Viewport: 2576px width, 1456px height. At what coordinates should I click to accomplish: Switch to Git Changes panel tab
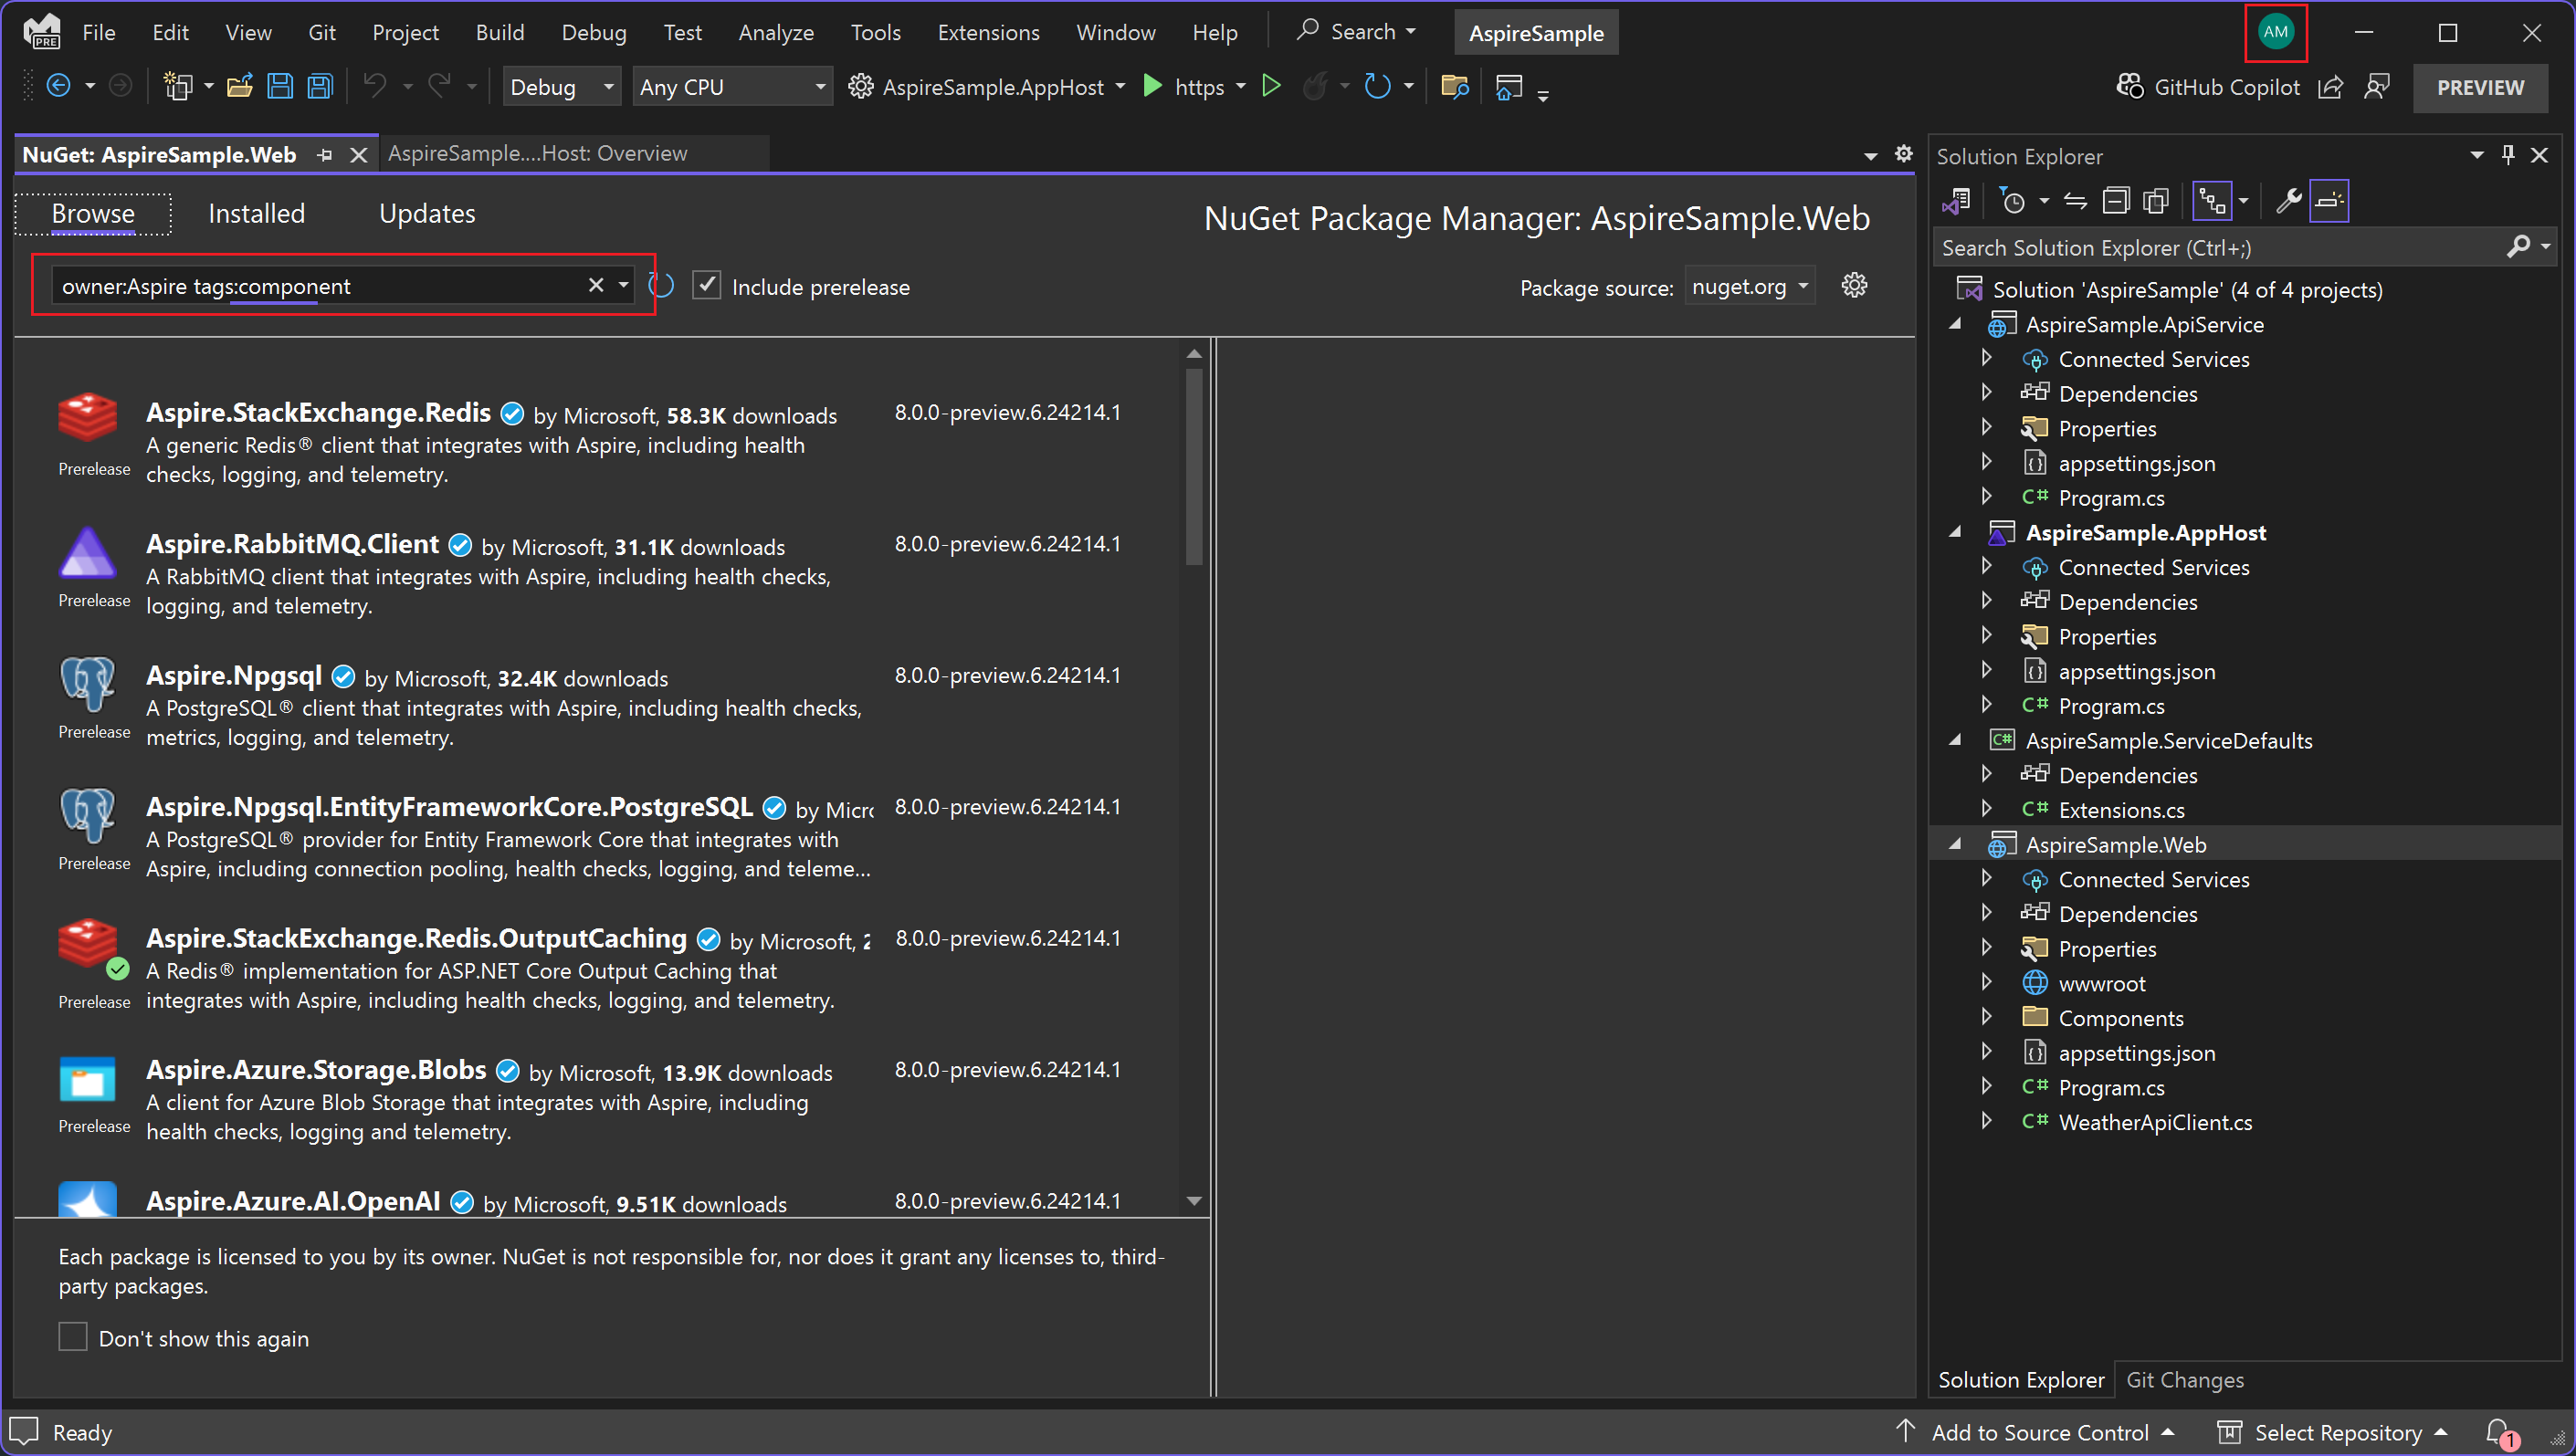tap(2184, 1380)
